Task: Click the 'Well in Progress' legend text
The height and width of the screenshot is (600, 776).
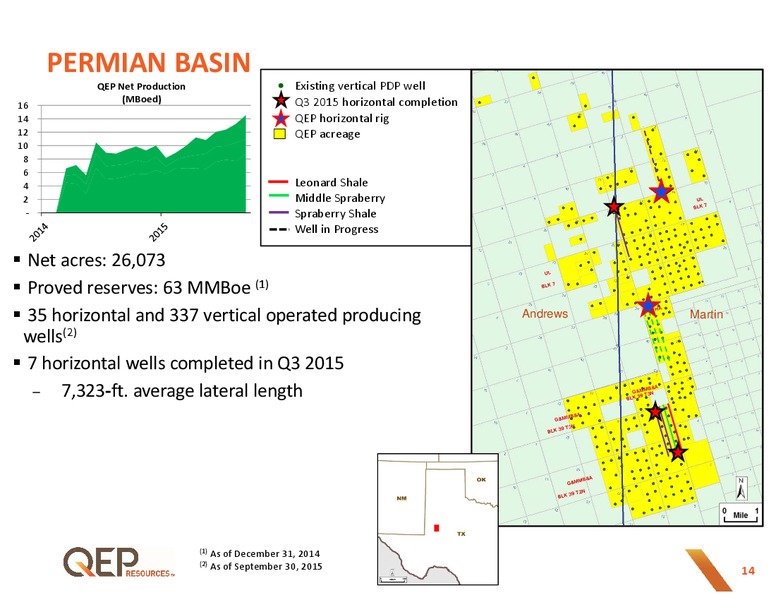Action: coord(337,229)
